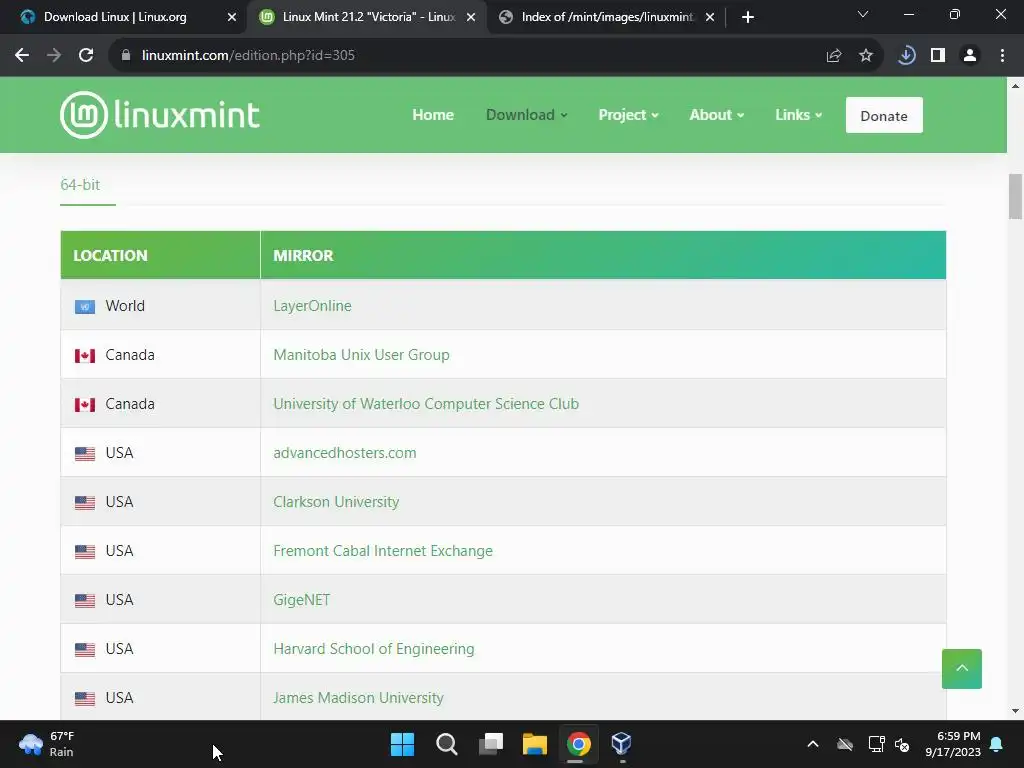The height and width of the screenshot is (768, 1024).
Task: Open File Explorer from the taskbar
Action: pos(535,744)
